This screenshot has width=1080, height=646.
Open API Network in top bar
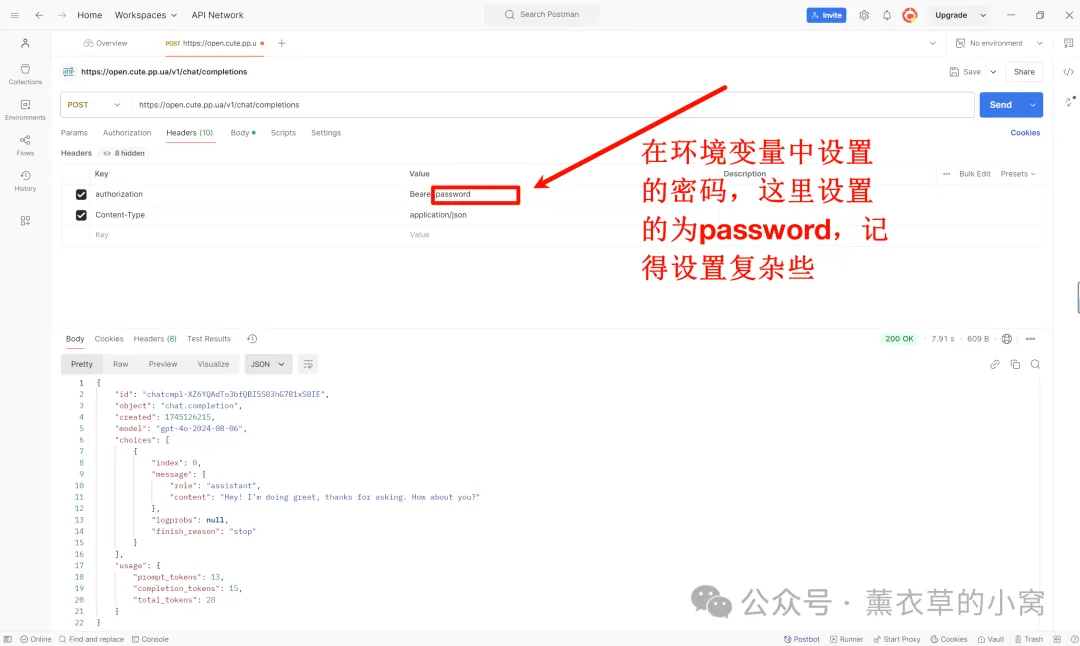tap(217, 15)
